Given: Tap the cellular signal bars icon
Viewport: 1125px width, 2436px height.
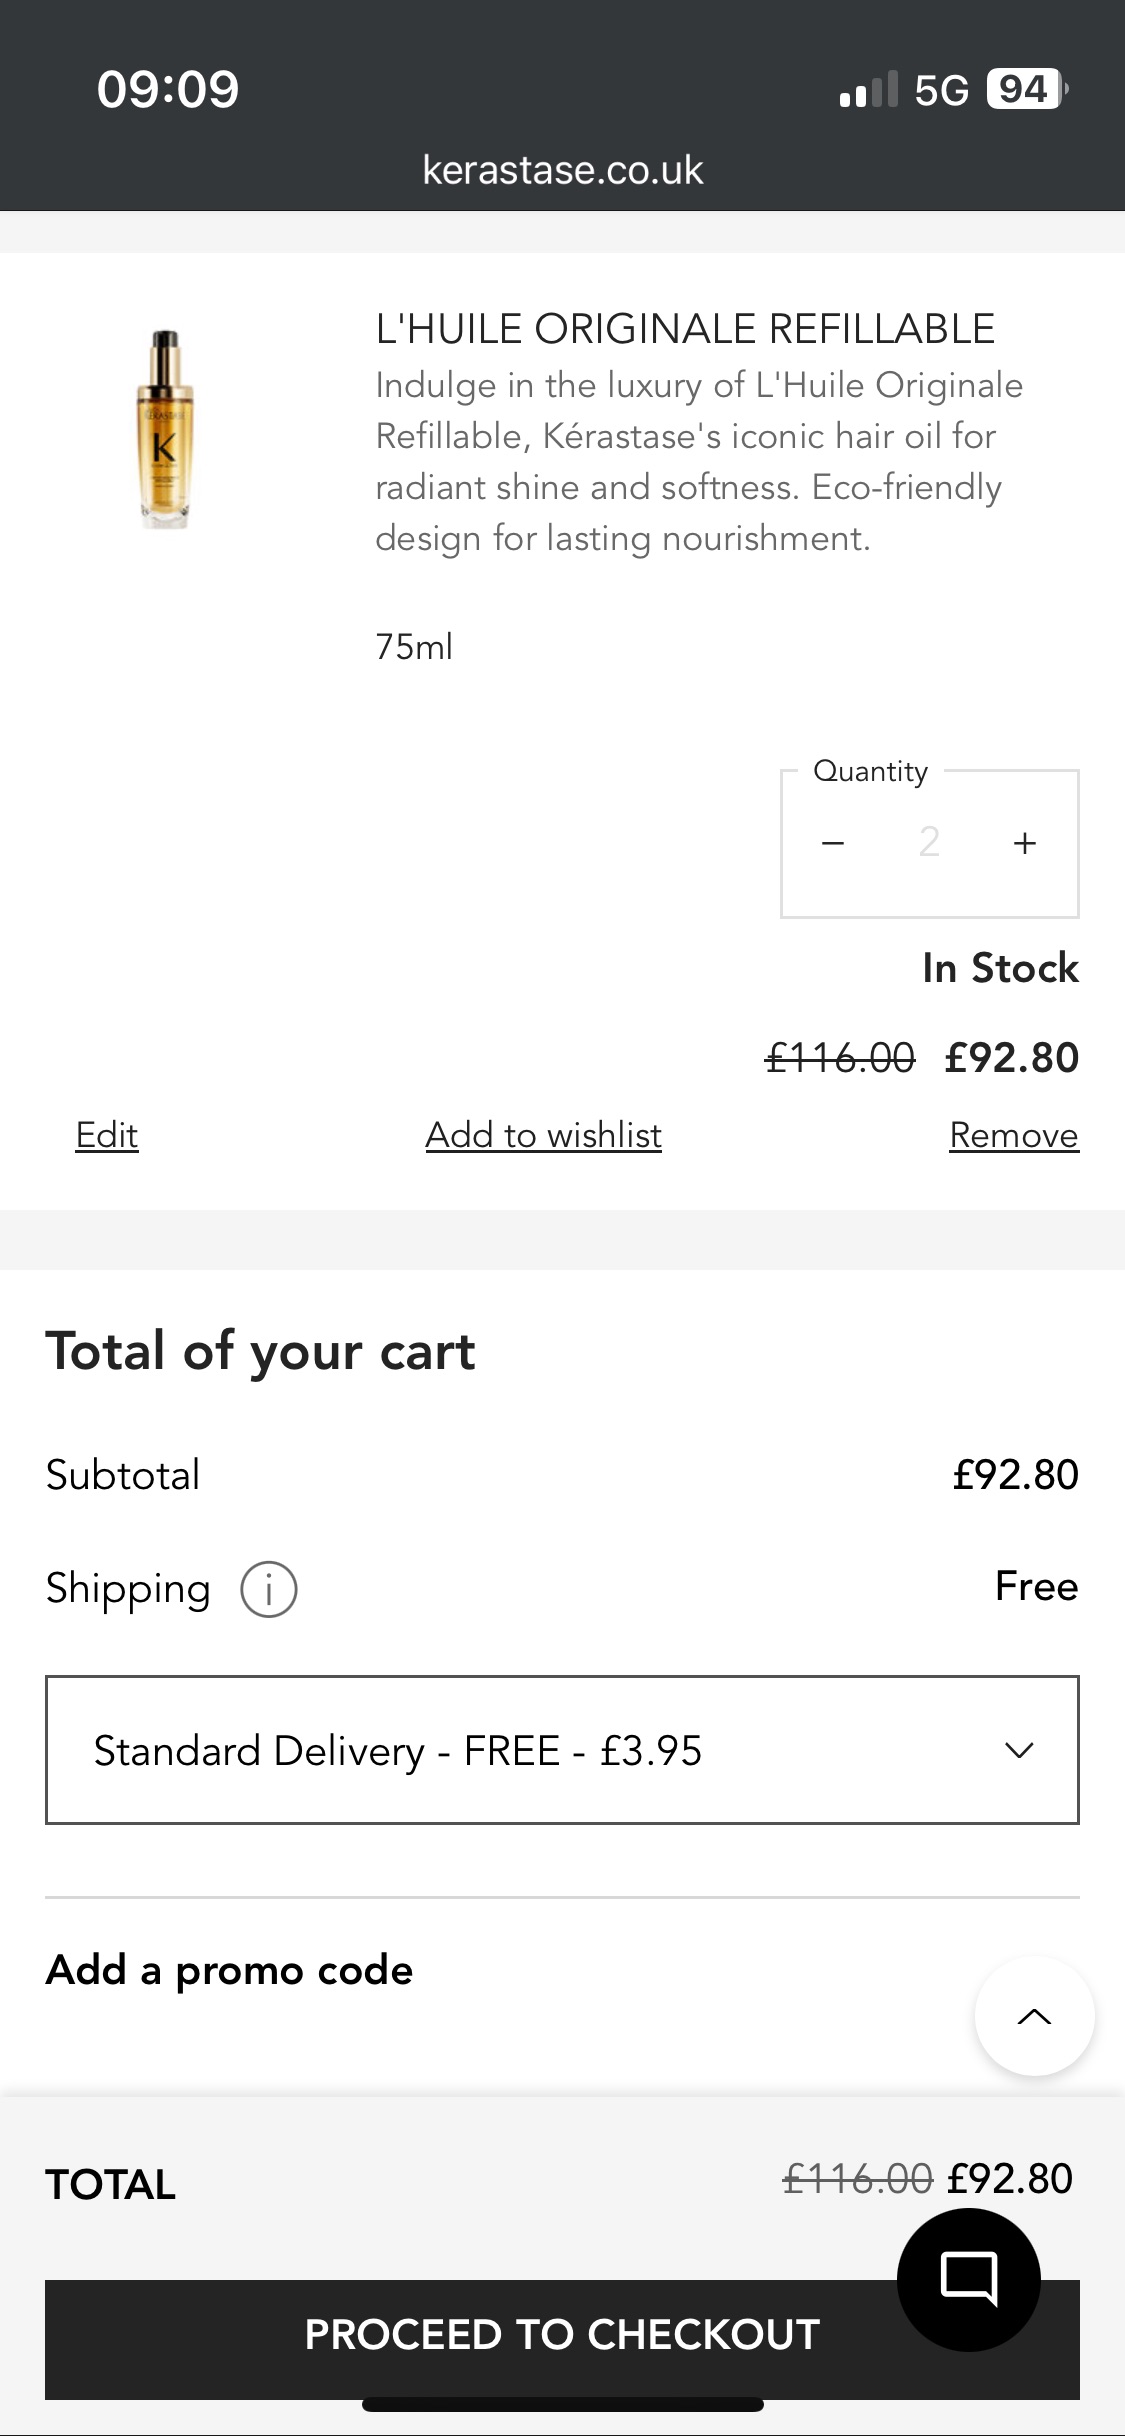Looking at the screenshot, I should click(x=868, y=90).
